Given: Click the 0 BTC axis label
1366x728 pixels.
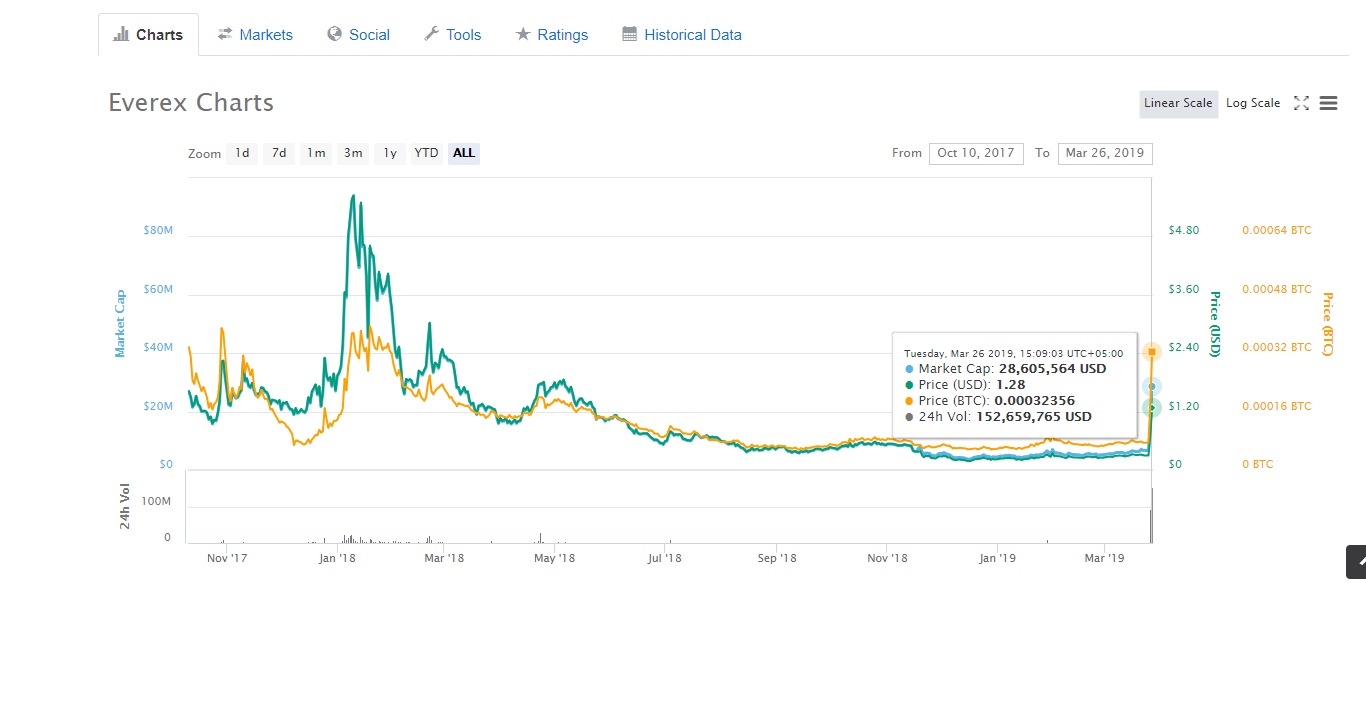Looking at the screenshot, I should click(x=1258, y=464).
